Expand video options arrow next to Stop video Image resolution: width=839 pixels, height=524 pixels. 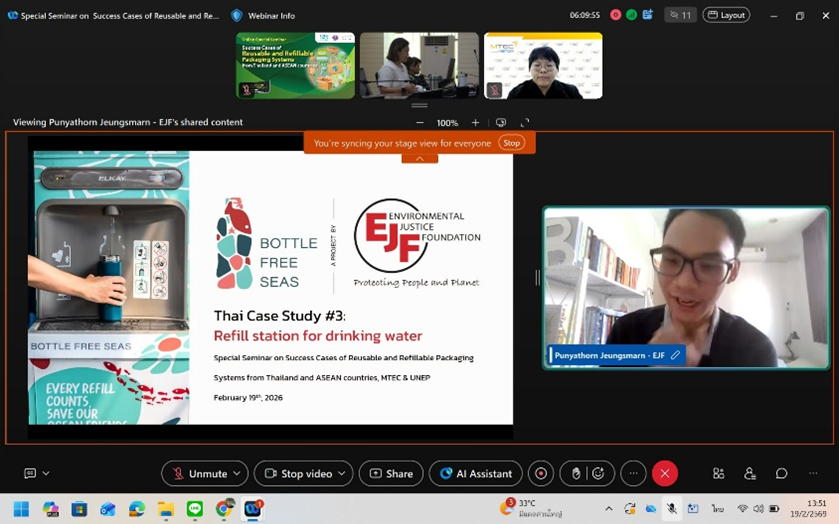[x=342, y=474]
